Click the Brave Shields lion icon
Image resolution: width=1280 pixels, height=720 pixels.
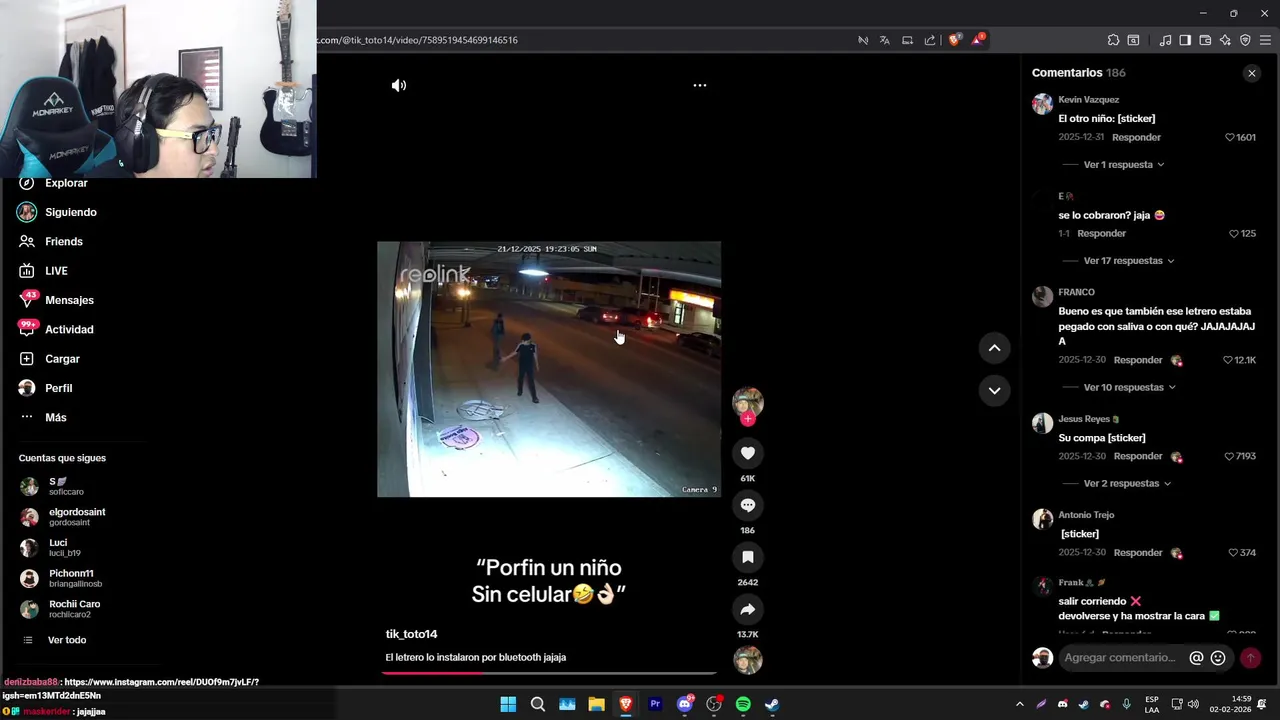coord(954,40)
